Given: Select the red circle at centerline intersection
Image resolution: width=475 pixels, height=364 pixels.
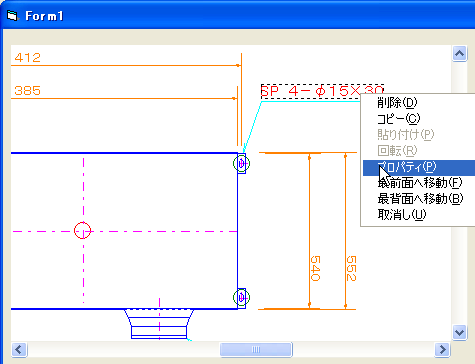Looking at the screenshot, I should (82, 230).
